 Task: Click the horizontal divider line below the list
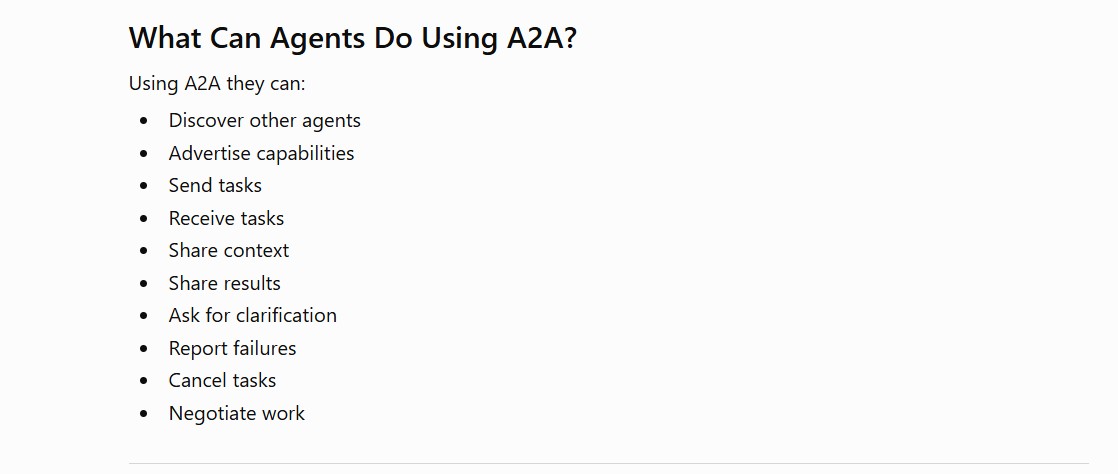pyautogui.click(x=609, y=464)
